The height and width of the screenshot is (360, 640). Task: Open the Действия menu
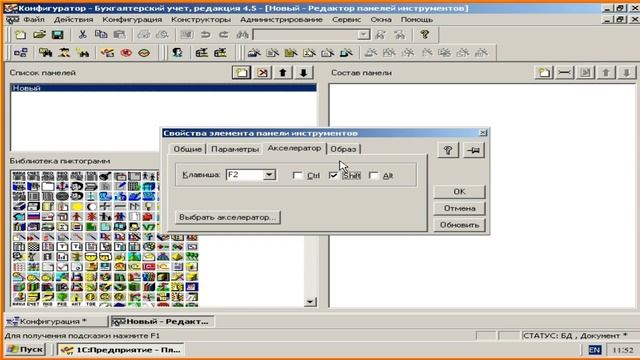point(73,20)
